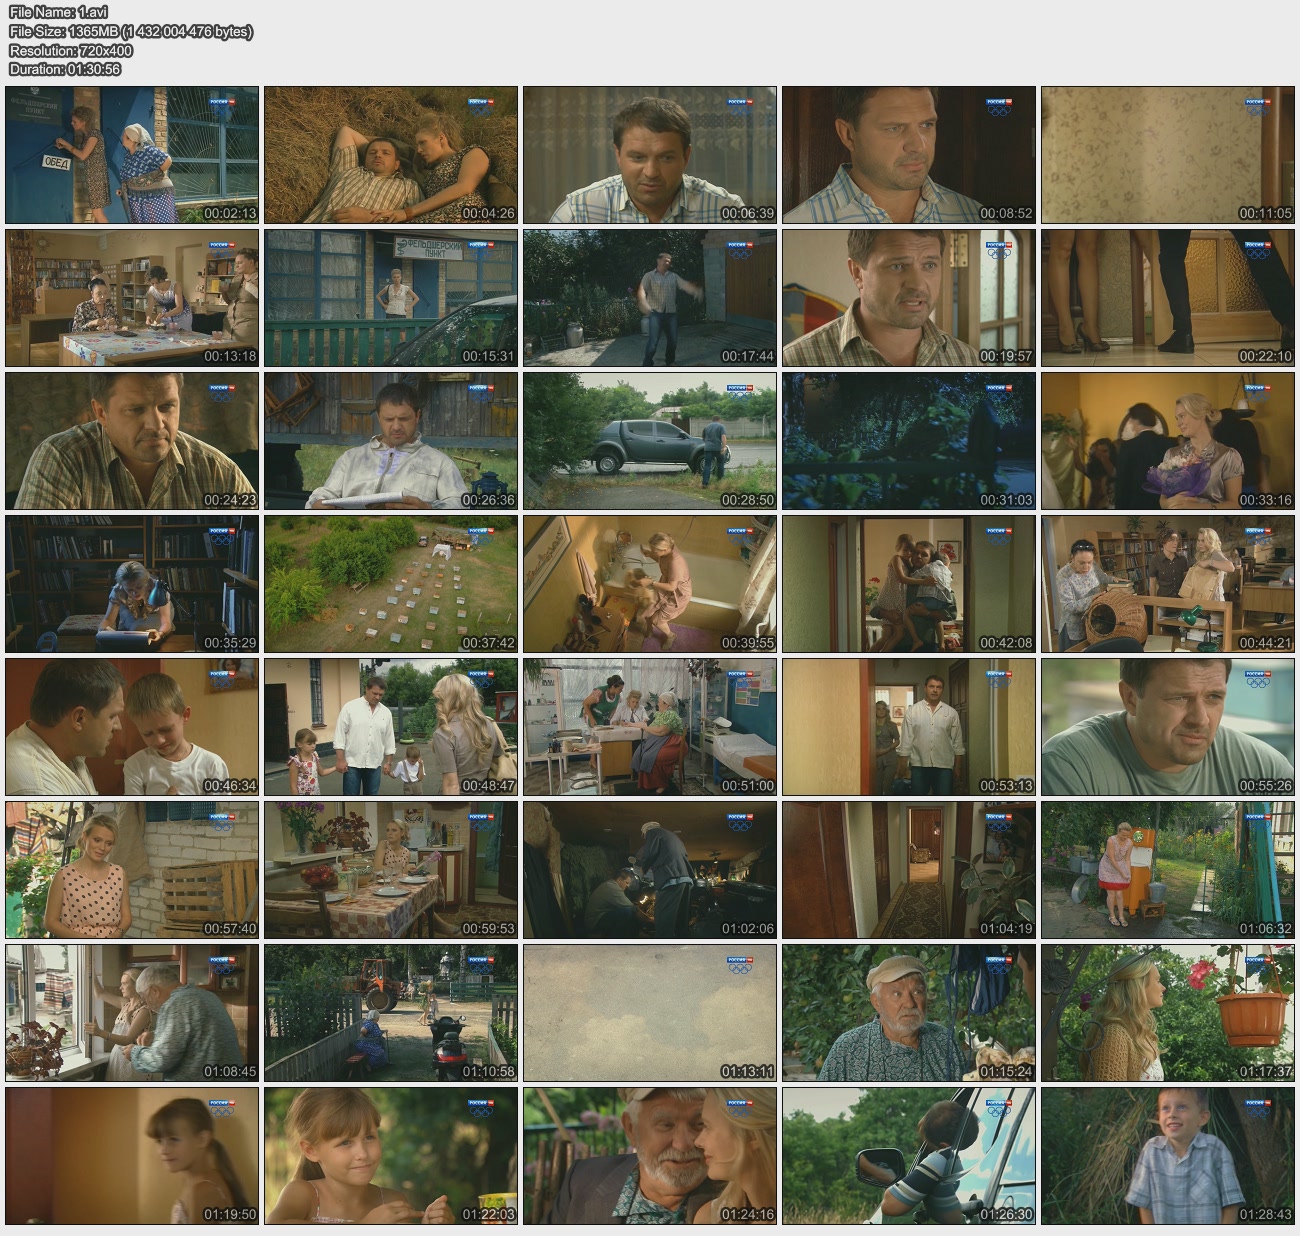Click channel logo in the 00:46:34 frame
The image size is (1300, 1236).
tap(221, 676)
